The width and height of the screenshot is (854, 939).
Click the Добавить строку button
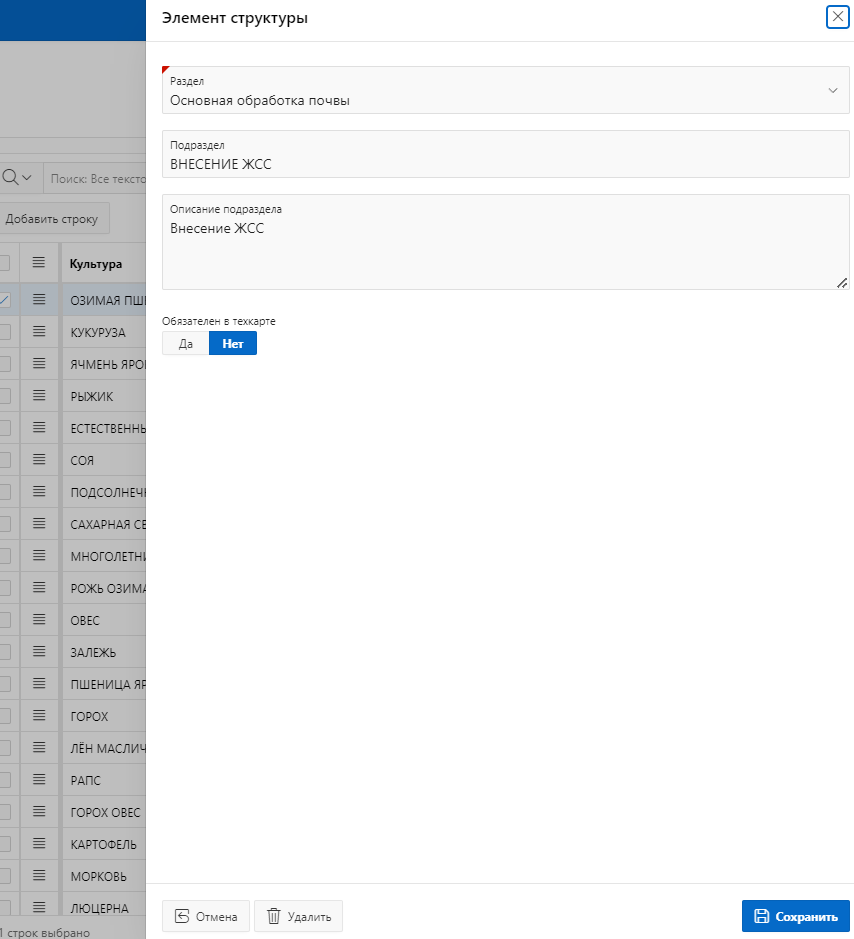click(x=56, y=219)
